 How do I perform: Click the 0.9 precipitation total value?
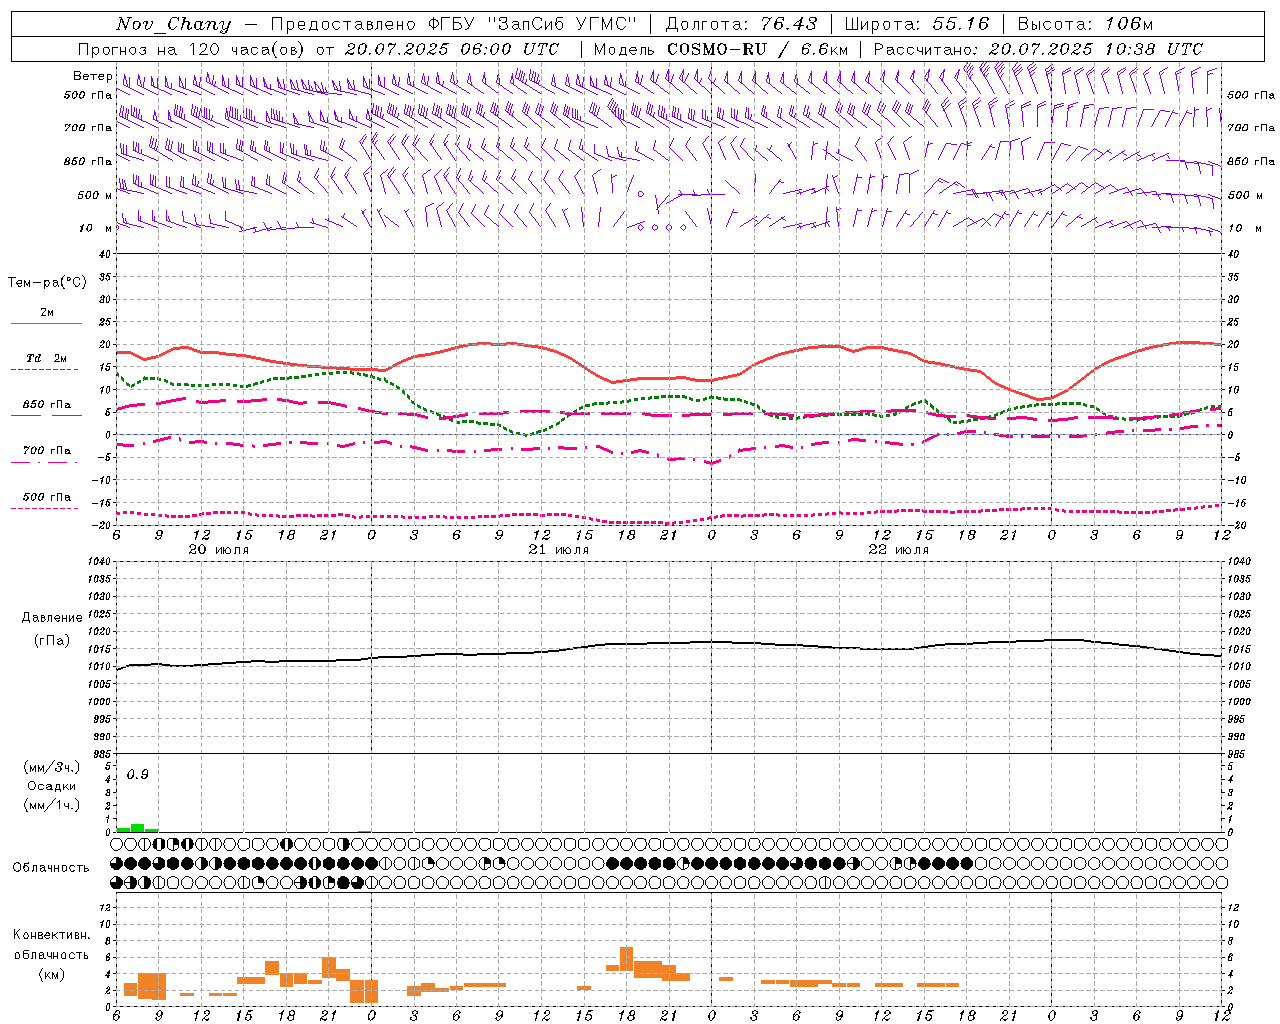(x=137, y=775)
